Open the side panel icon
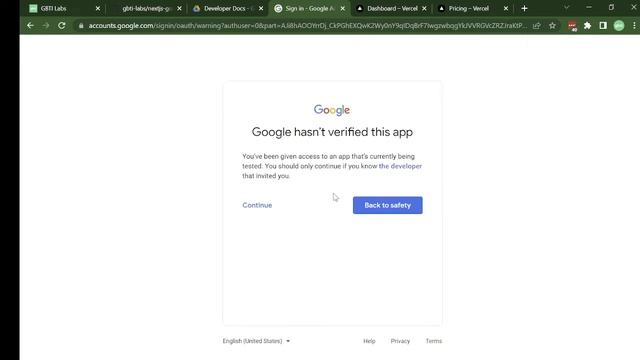The height and width of the screenshot is (360, 640). [x=603, y=26]
